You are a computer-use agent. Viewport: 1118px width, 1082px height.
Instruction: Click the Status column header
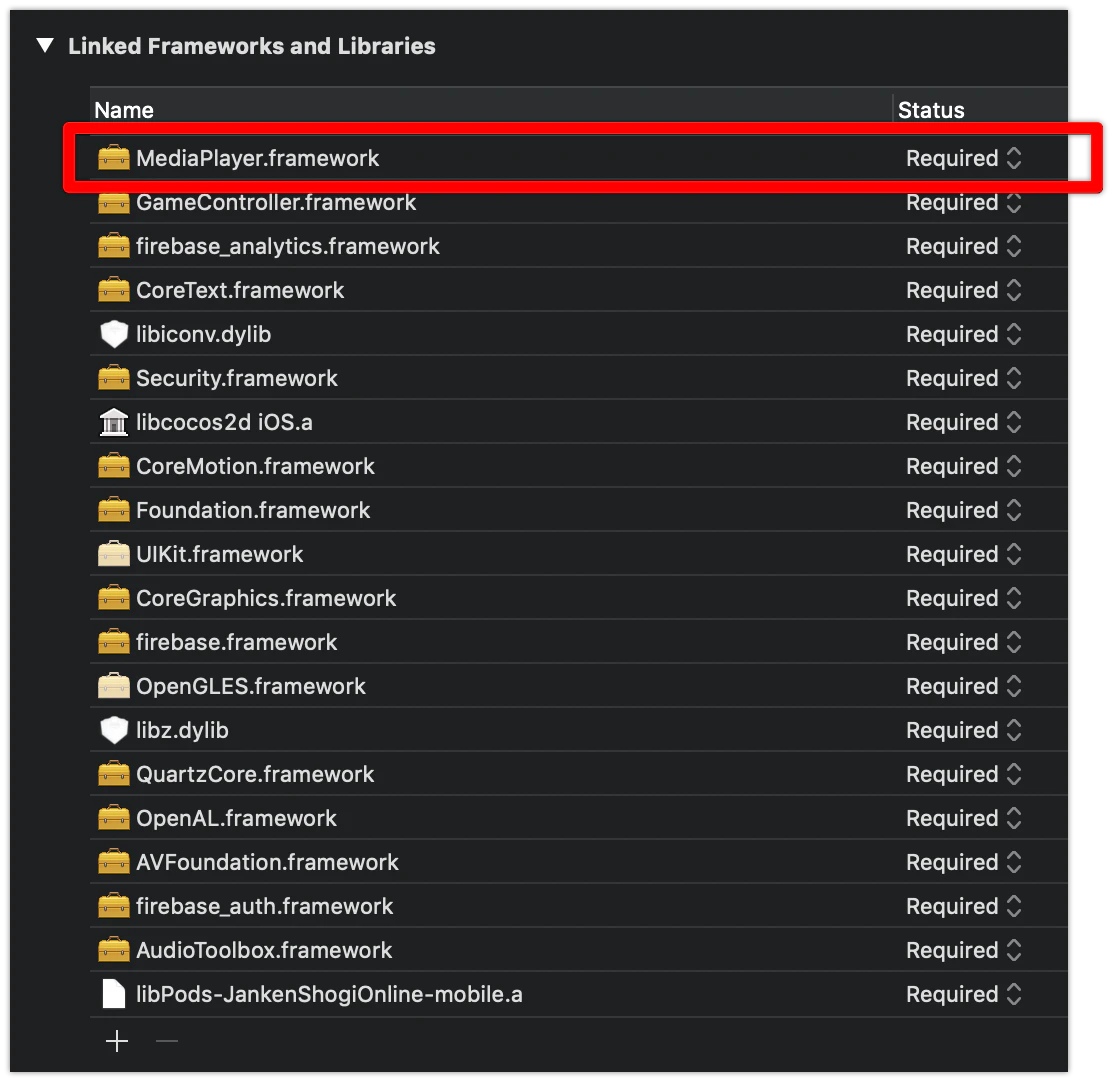click(931, 110)
